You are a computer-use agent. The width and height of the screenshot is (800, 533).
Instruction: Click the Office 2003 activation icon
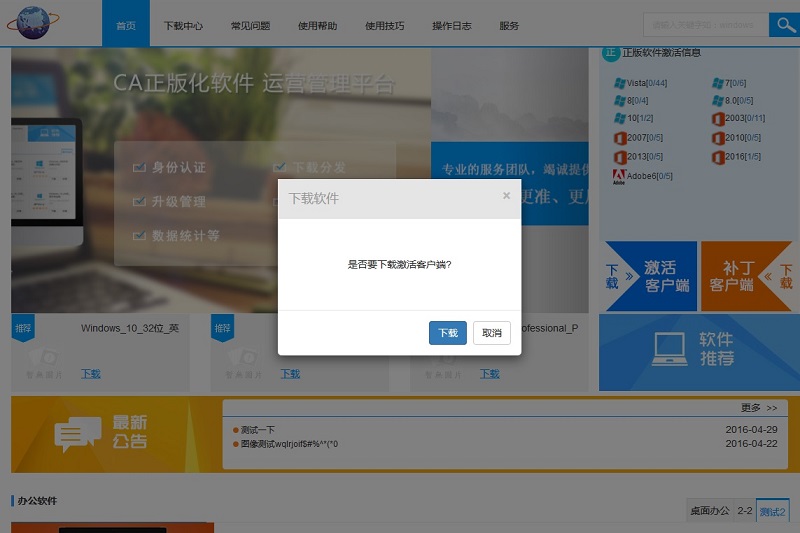click(718, 119)
